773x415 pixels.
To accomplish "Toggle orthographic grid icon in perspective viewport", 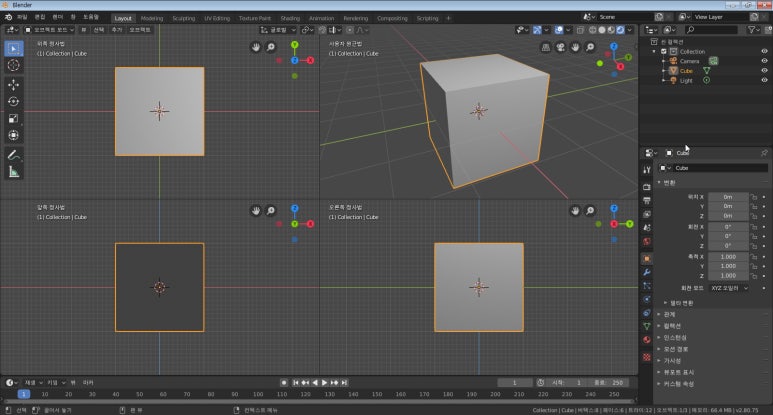I will pos(546,47).
